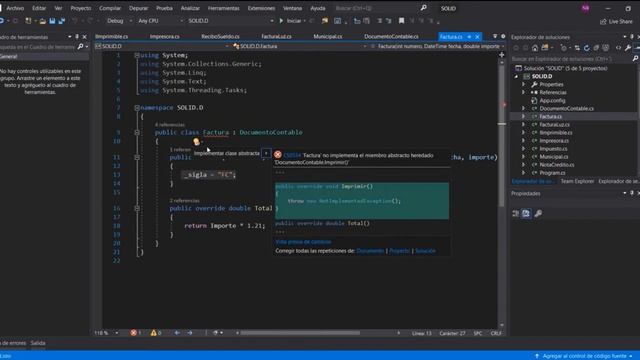Click Solución link in fix all occurrences
640x360 pixels.
tap(425, 251)
